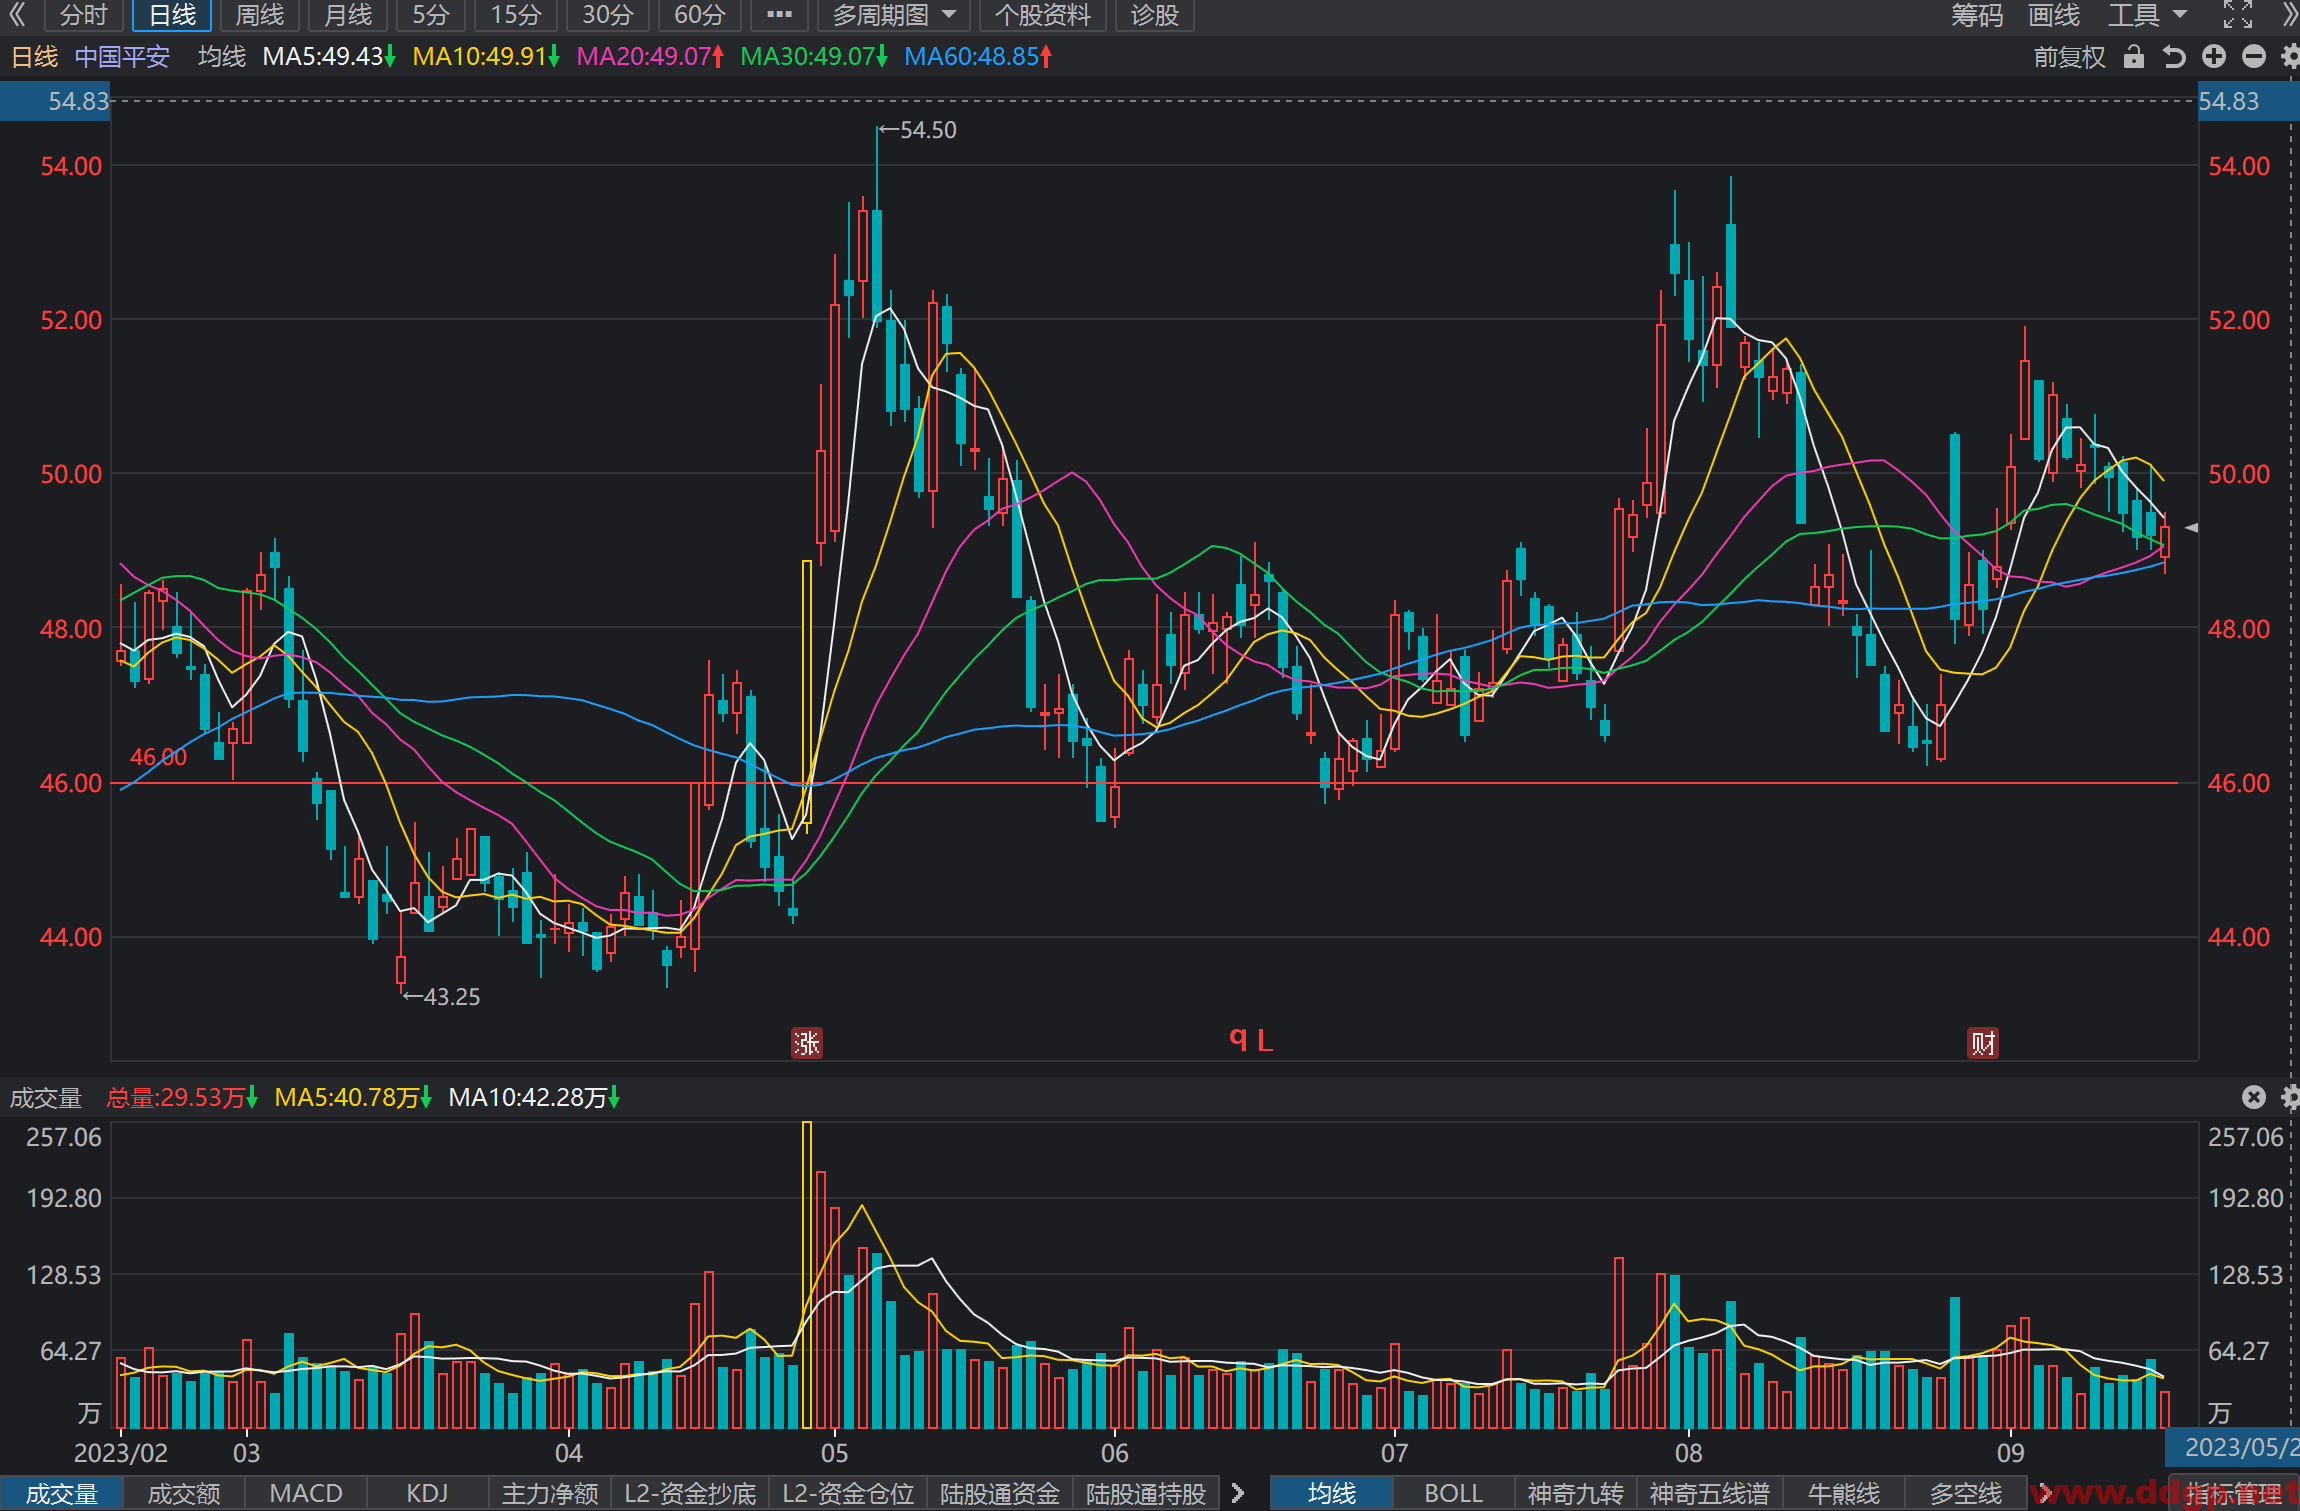2300x1511 pixels.
Task: Select the MACD indicator tab
Action: (306, 1493)
